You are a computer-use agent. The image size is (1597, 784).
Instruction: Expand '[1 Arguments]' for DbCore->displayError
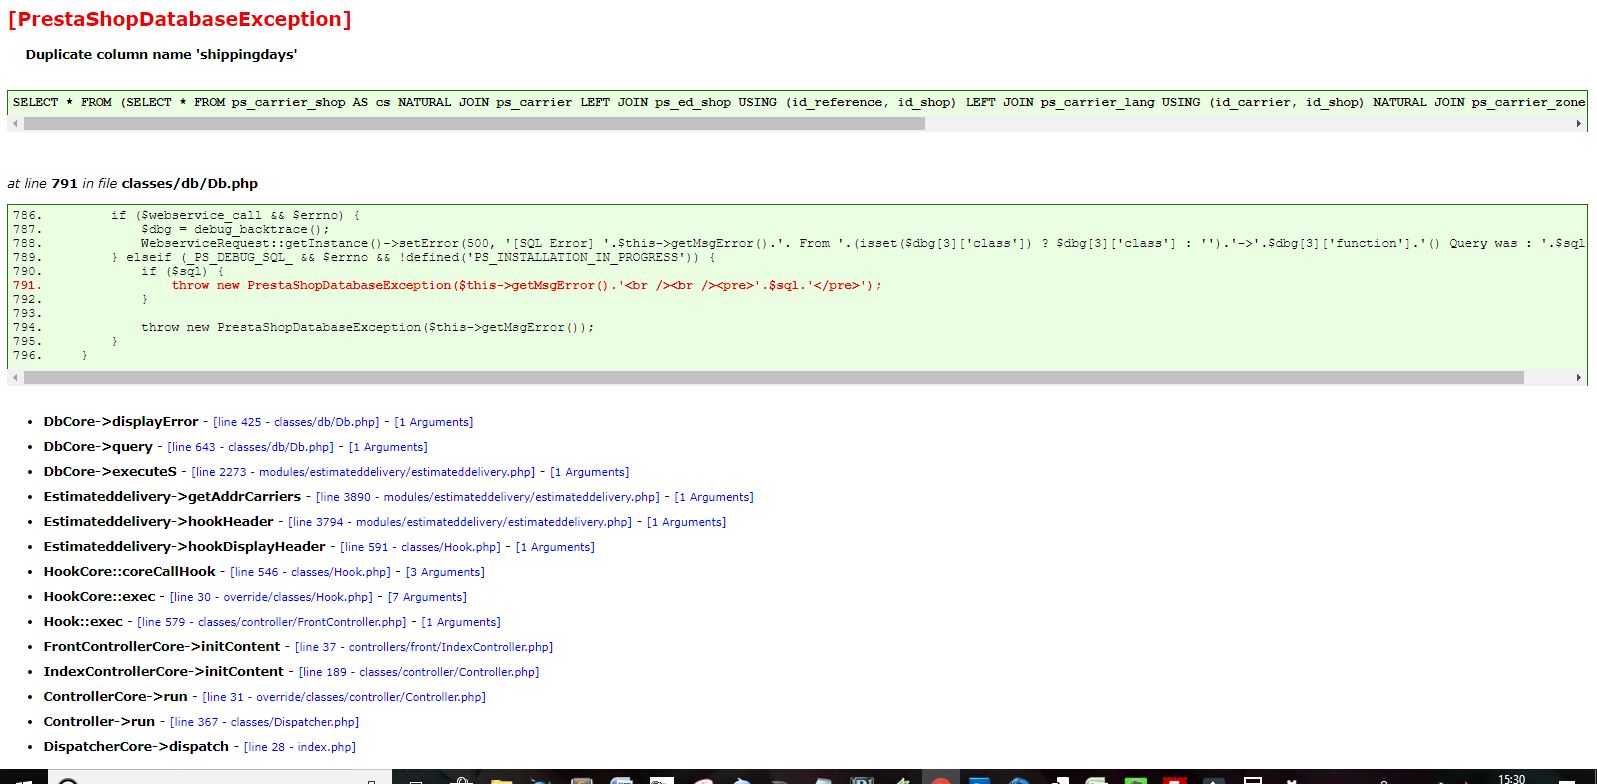434,422
